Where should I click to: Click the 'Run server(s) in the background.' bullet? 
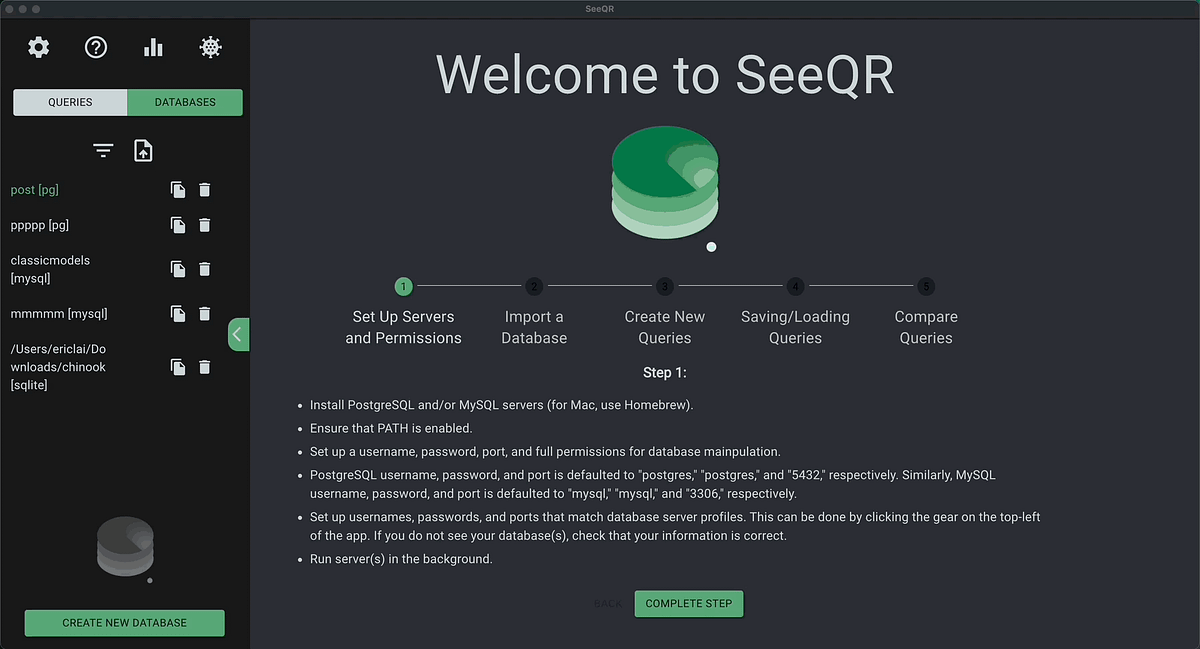tap(401, 559)
